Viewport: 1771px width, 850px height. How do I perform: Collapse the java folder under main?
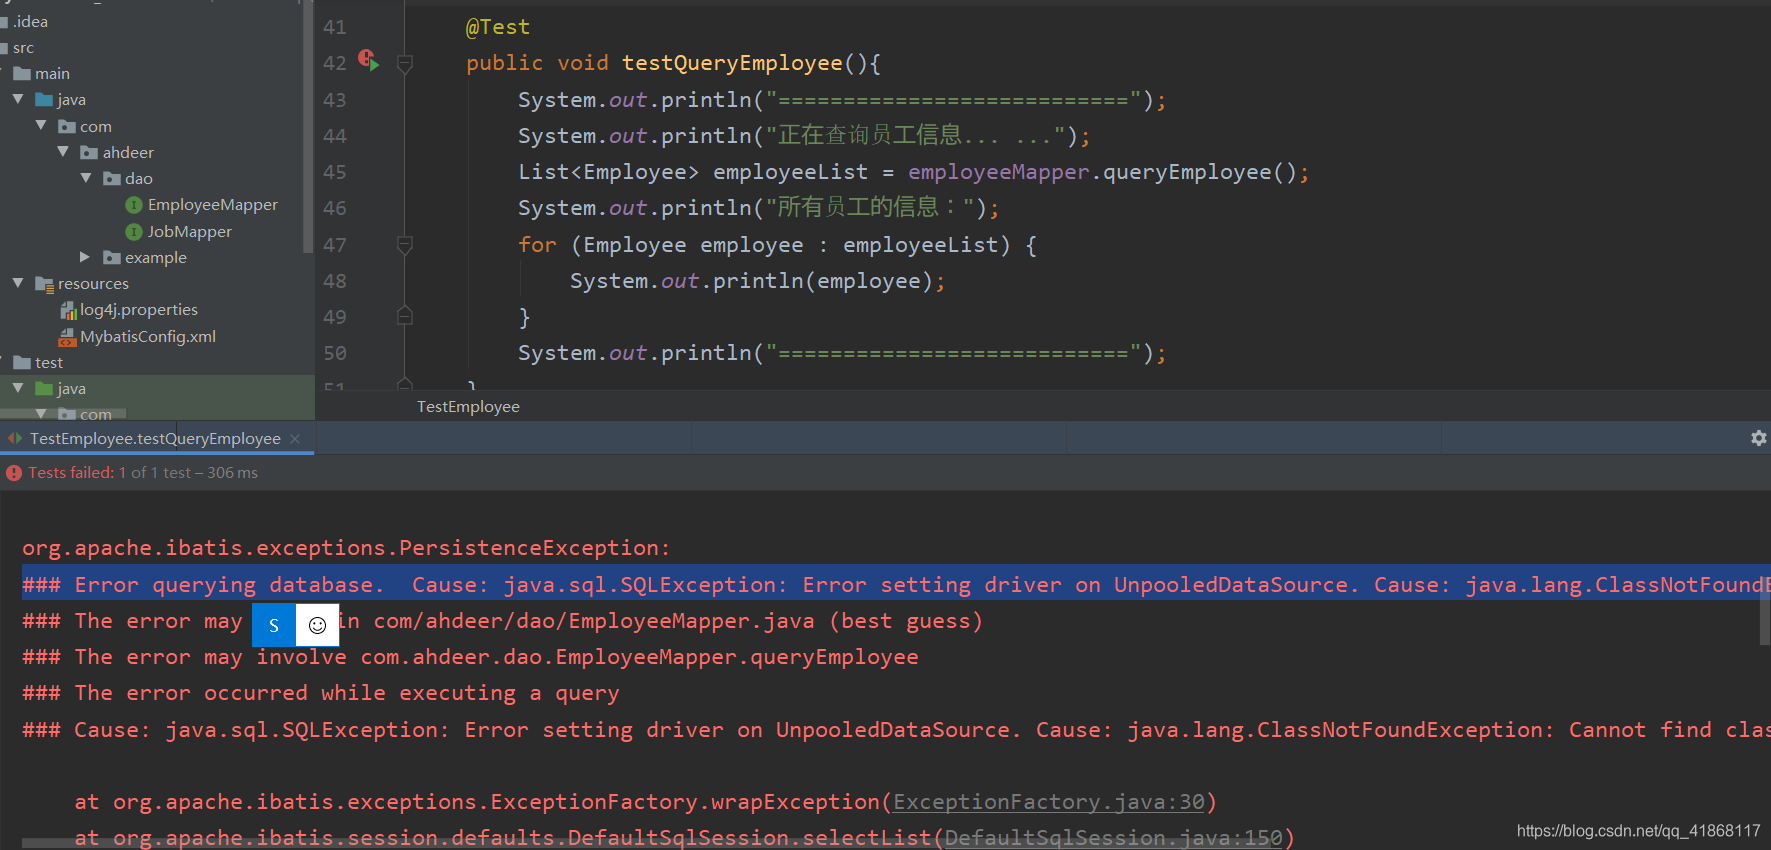18,99
